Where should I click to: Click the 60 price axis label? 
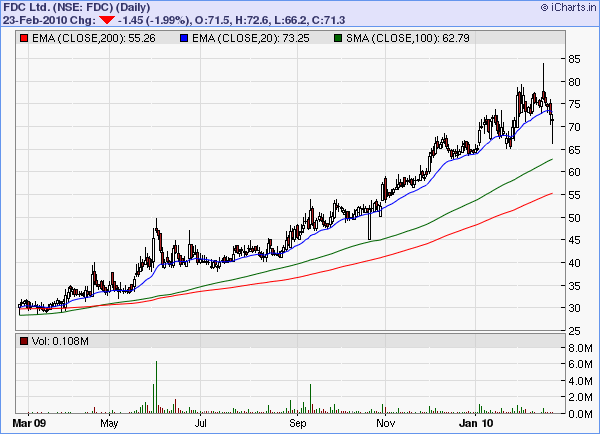[x=574, y=172]
